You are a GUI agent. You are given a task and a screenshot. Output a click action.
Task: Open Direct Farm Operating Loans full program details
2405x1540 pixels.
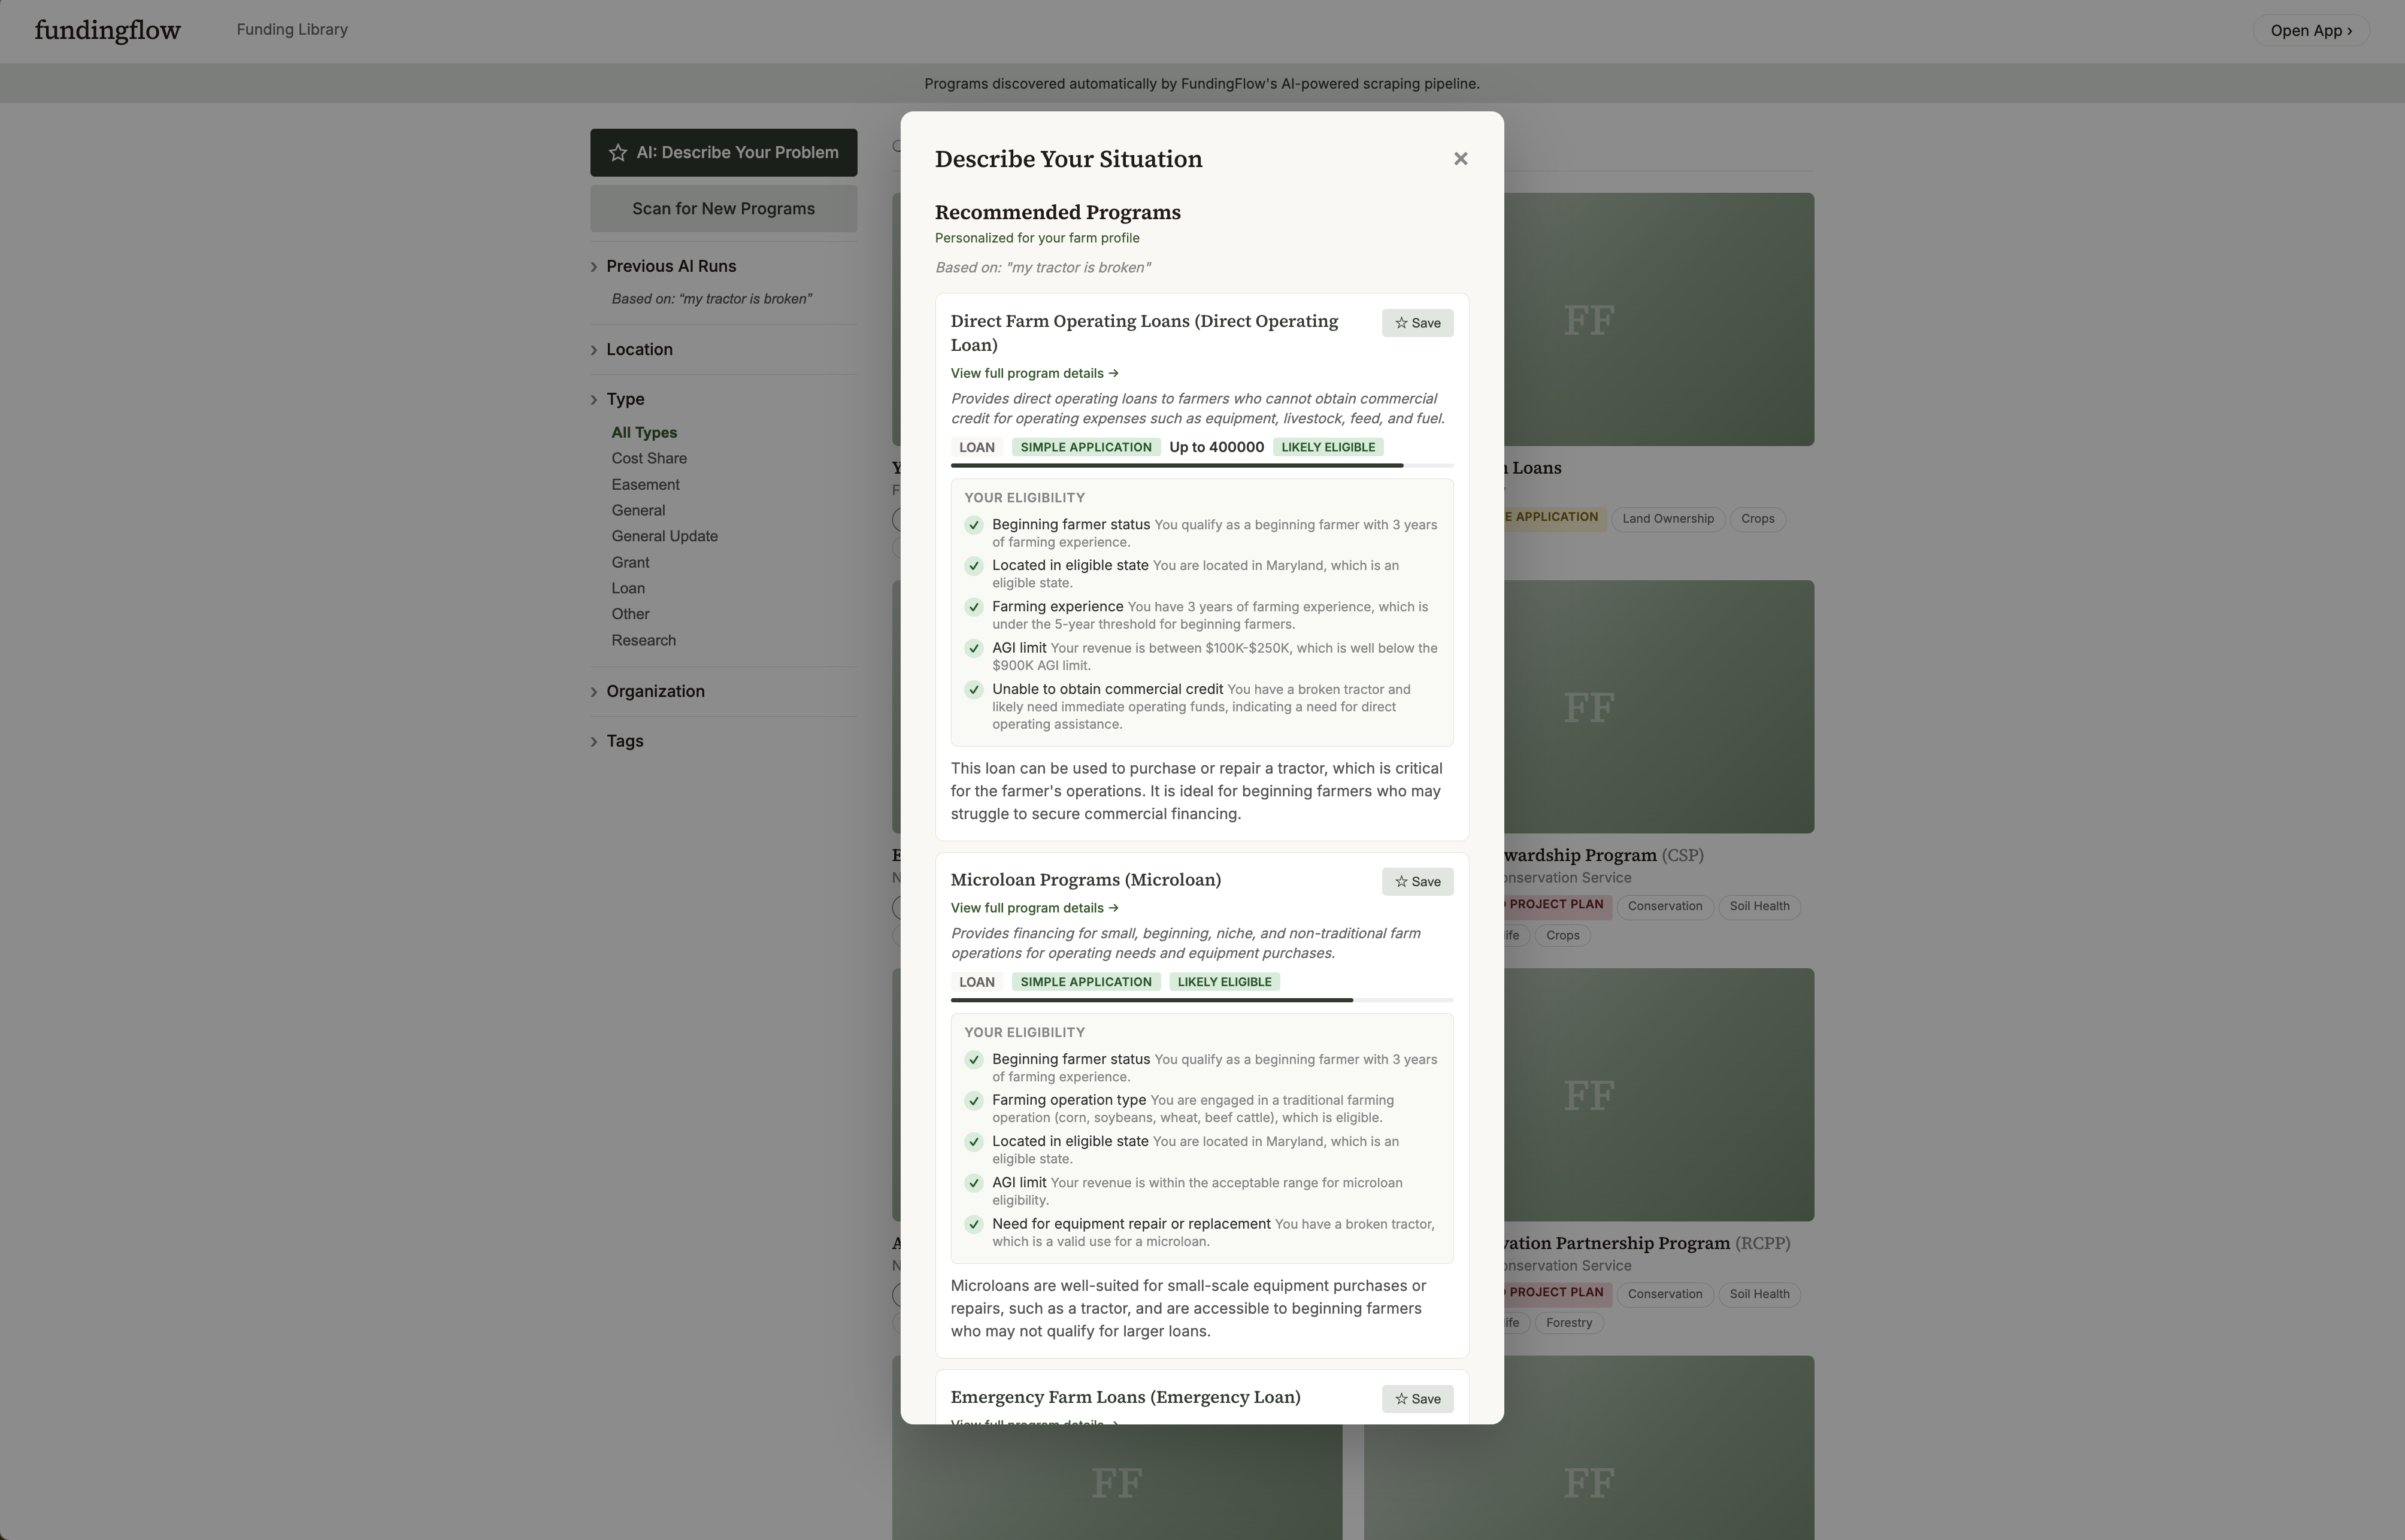[1034, 373]
